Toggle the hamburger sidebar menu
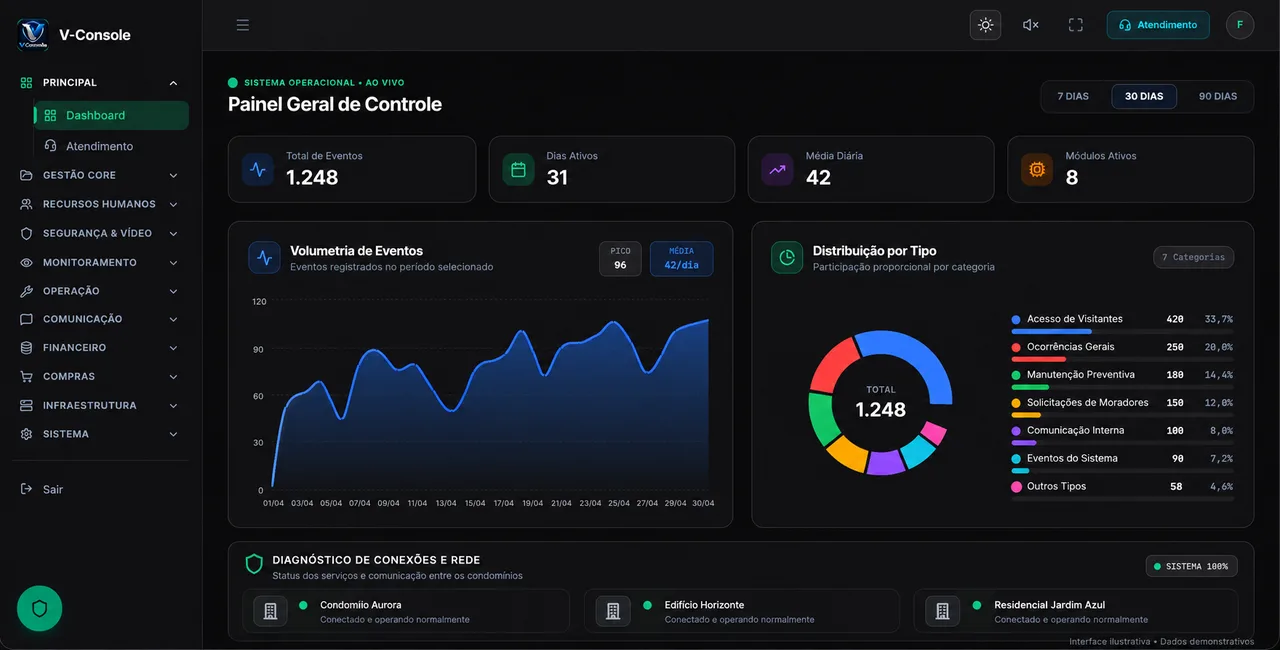Image resolution: width=1280 pixels, height=650 pixels. pyautogui.click(x=243, y=25)
